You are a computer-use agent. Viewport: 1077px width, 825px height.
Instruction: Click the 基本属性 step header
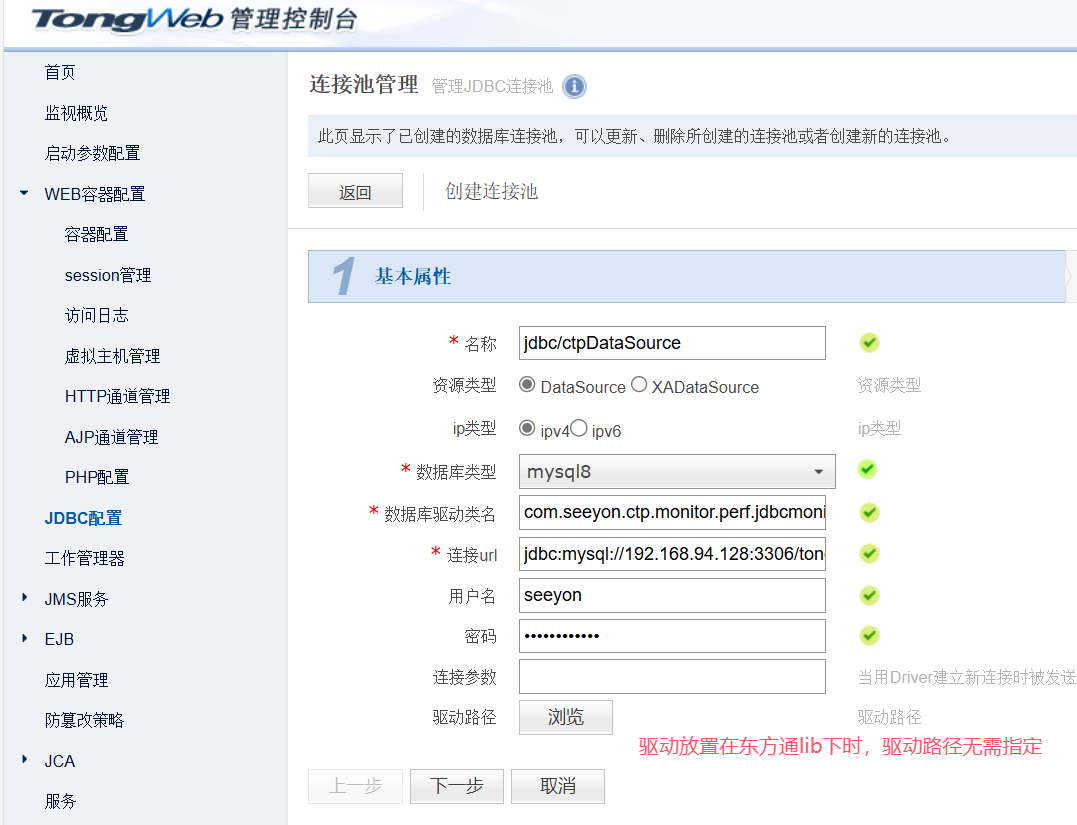pyautogui.click(x=687, y=276)
